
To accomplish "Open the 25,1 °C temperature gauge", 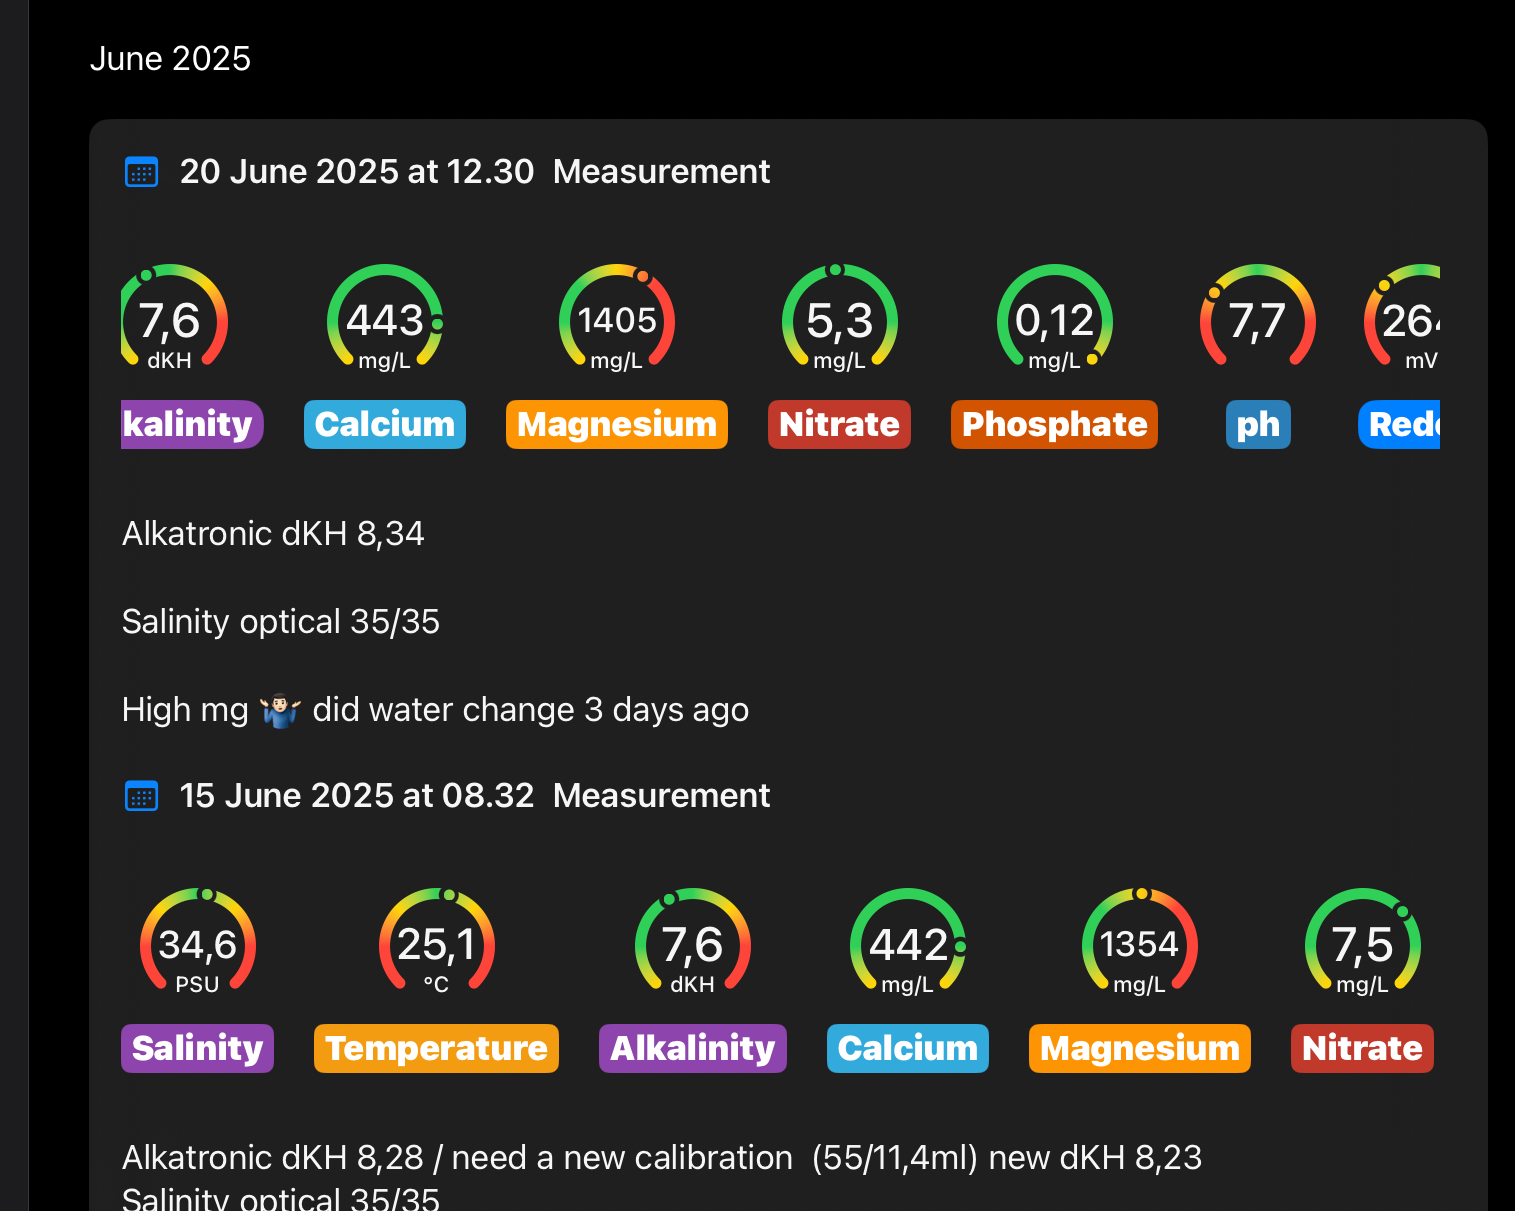I will [x=436, y=945].
